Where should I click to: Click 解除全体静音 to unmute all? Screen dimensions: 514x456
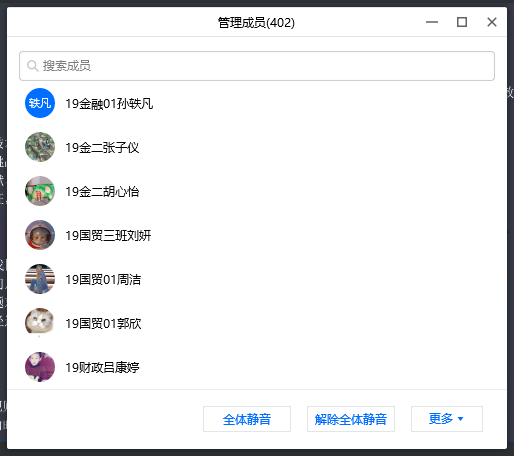coord(351,419)
